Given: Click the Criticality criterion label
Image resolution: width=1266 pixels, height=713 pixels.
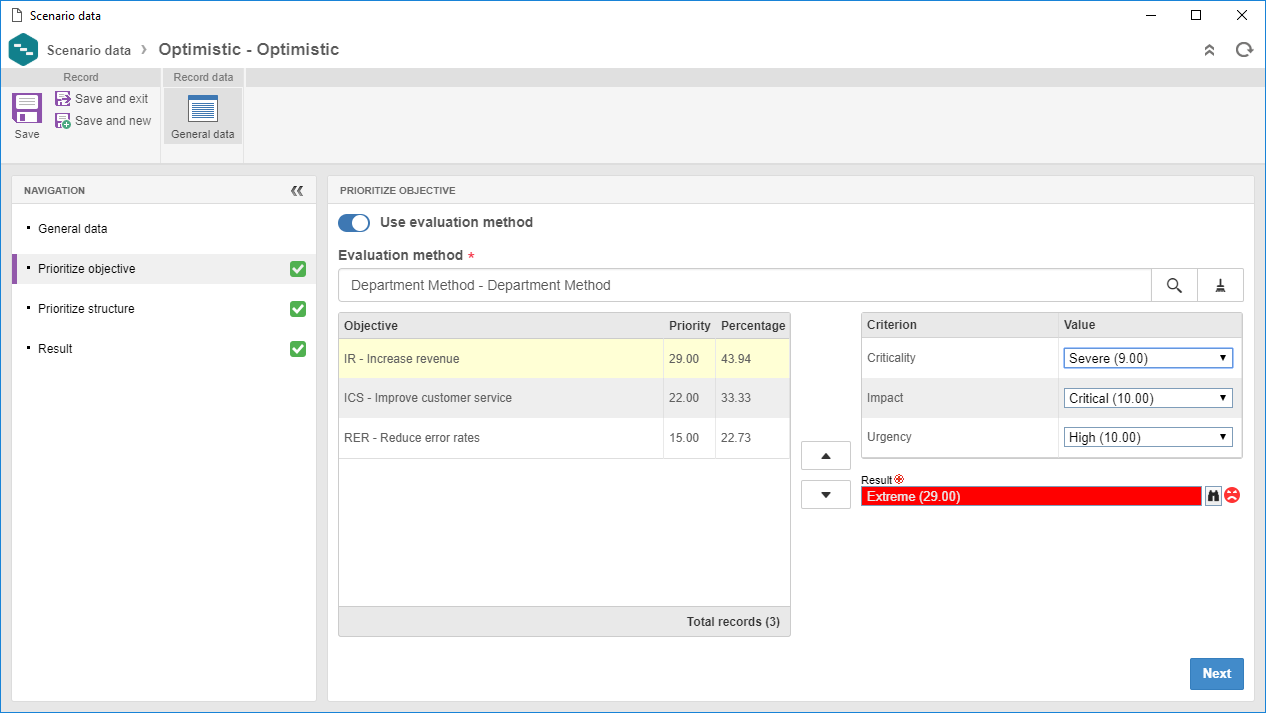Looking at the screenshot, I should point(891,358).
